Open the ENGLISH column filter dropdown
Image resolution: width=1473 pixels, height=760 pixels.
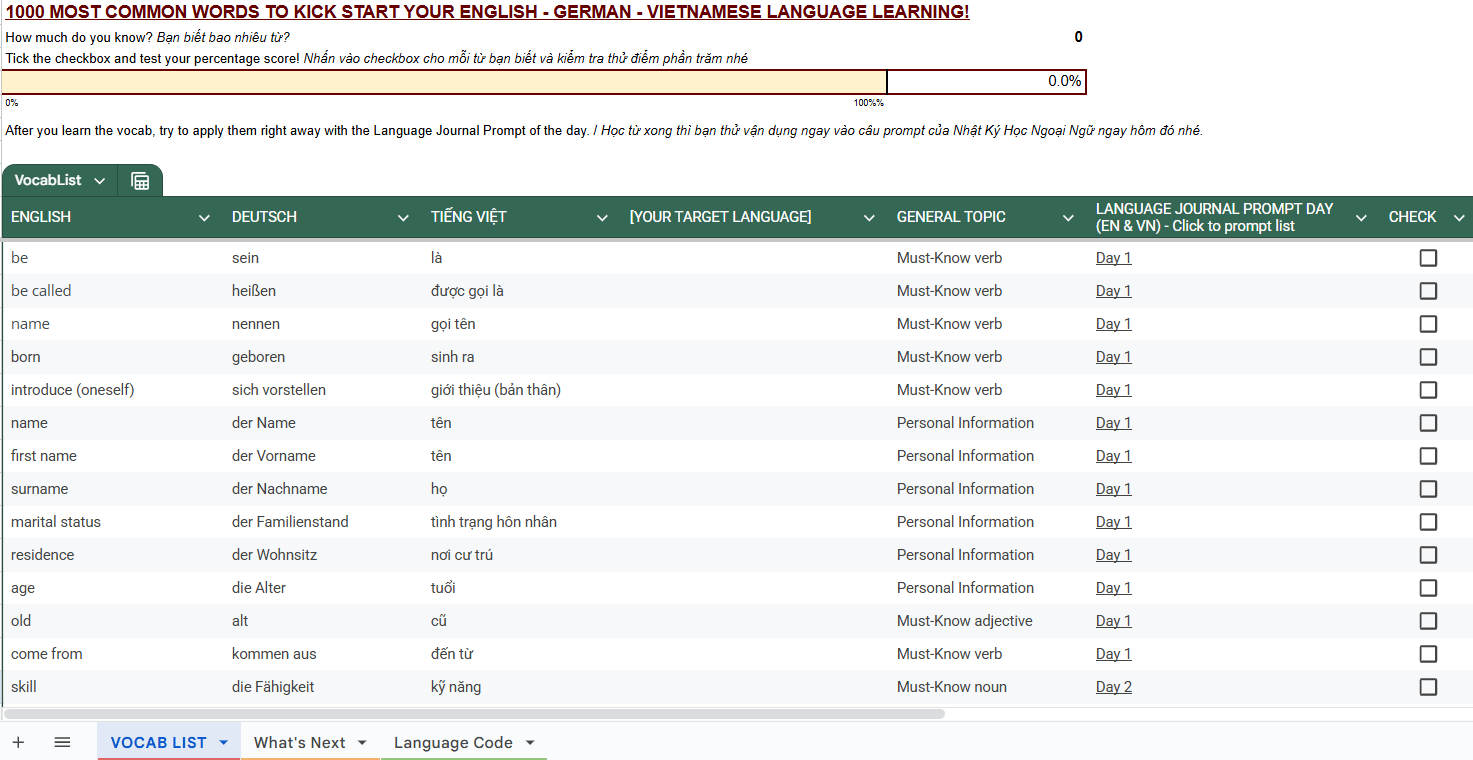[x=204, y=218]
